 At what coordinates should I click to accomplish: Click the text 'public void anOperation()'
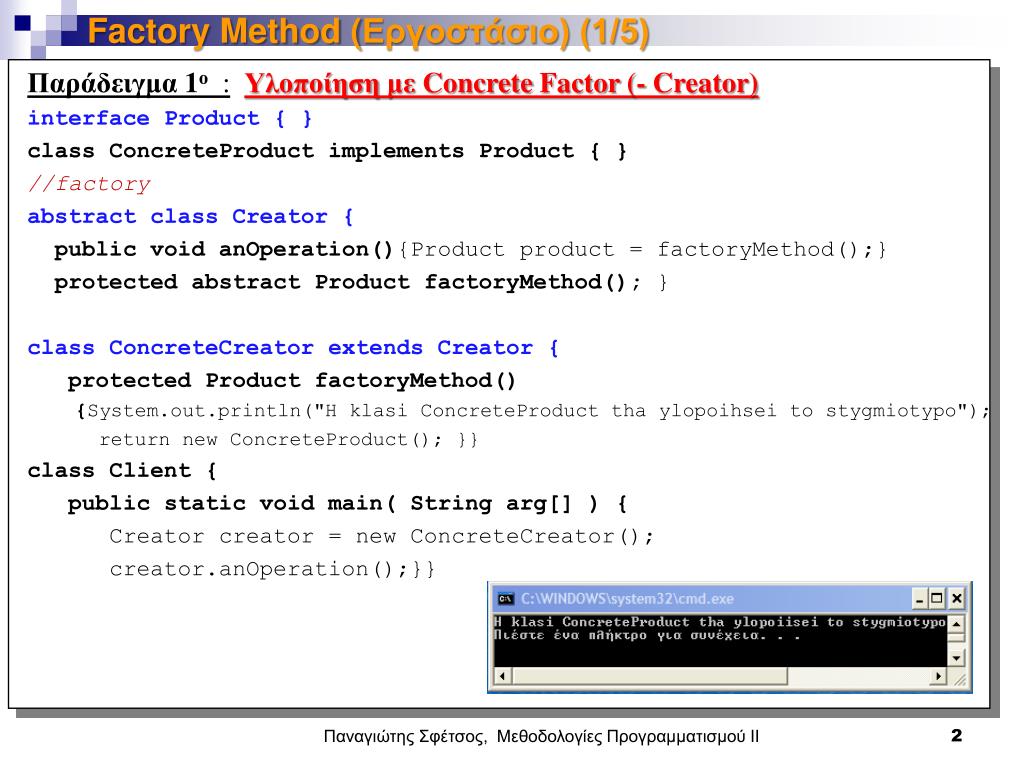[x=223, y=249]
